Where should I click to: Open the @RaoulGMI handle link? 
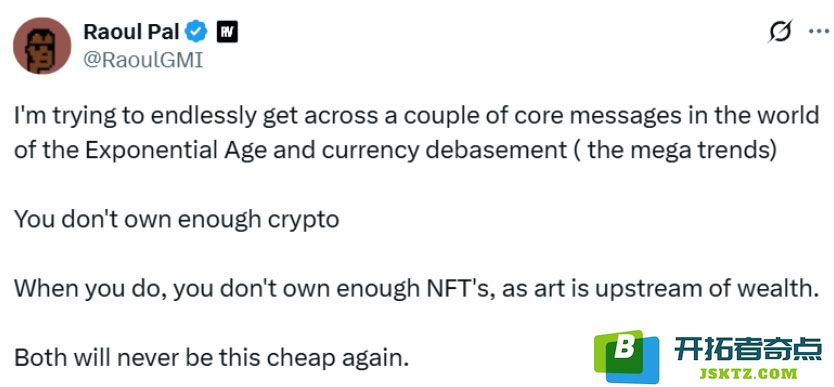(x=143, y=60)
